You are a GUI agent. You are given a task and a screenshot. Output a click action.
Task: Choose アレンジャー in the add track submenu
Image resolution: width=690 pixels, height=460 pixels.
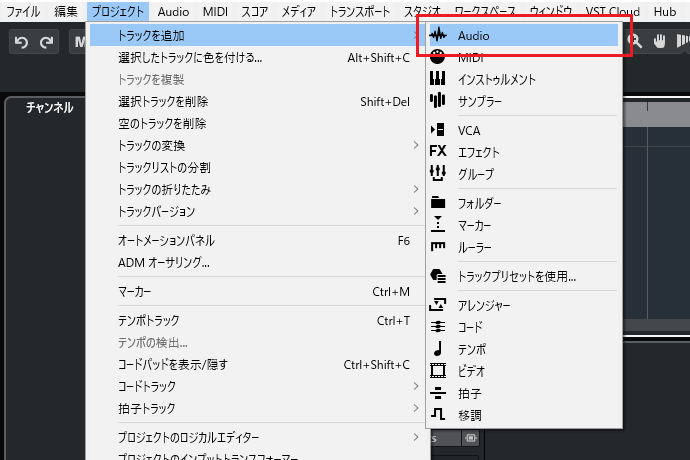(524, 305)
